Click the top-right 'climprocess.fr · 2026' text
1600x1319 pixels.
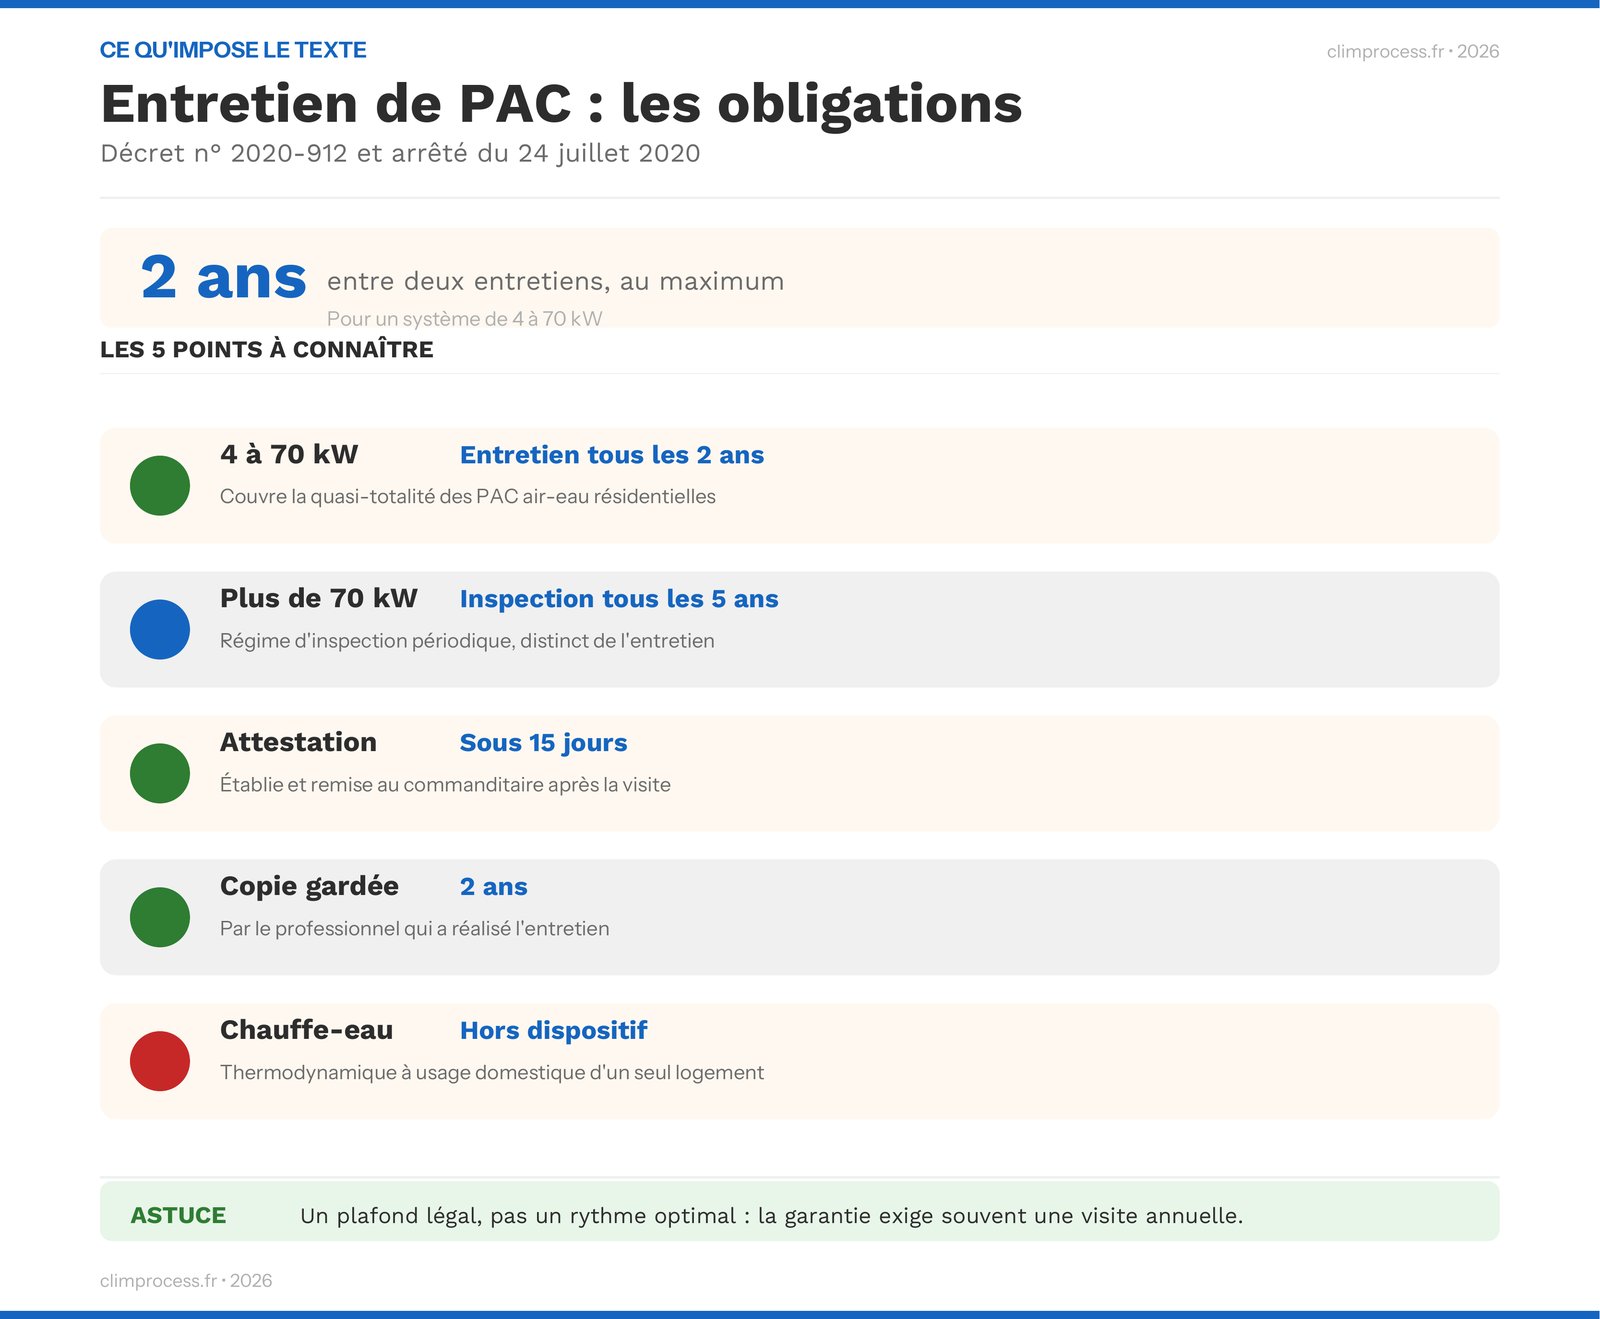1413,52
